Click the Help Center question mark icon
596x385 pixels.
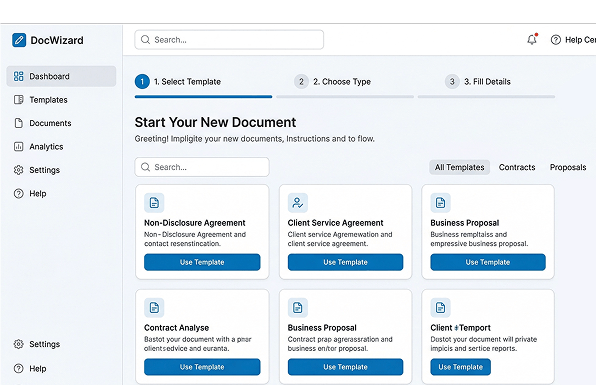click(x=556, y=40)
